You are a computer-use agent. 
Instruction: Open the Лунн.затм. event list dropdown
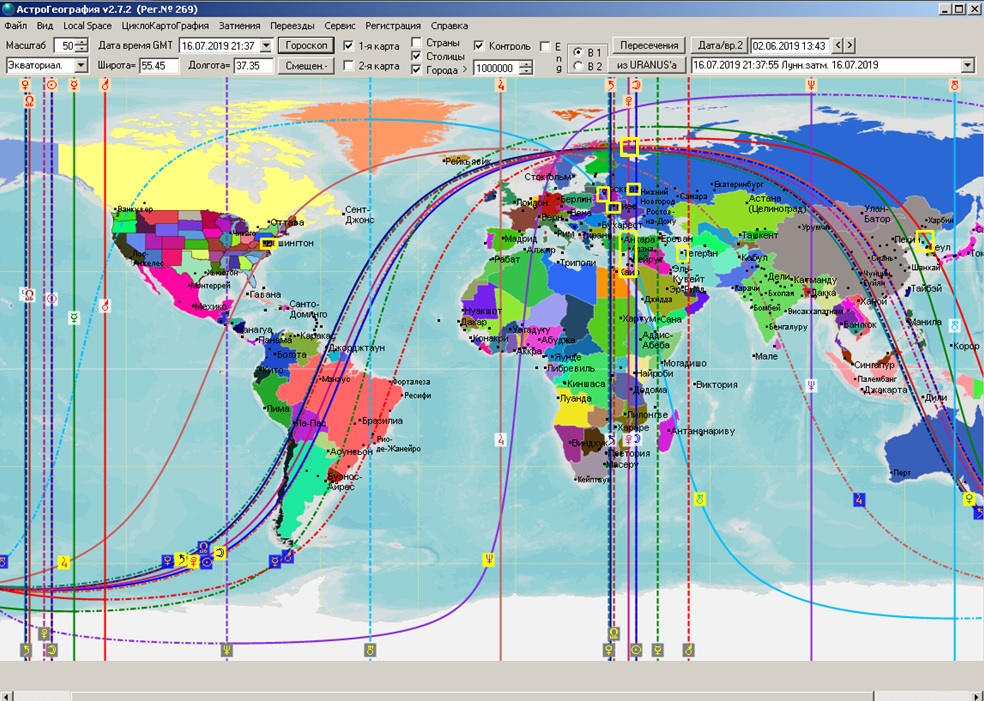click(966, 65)
